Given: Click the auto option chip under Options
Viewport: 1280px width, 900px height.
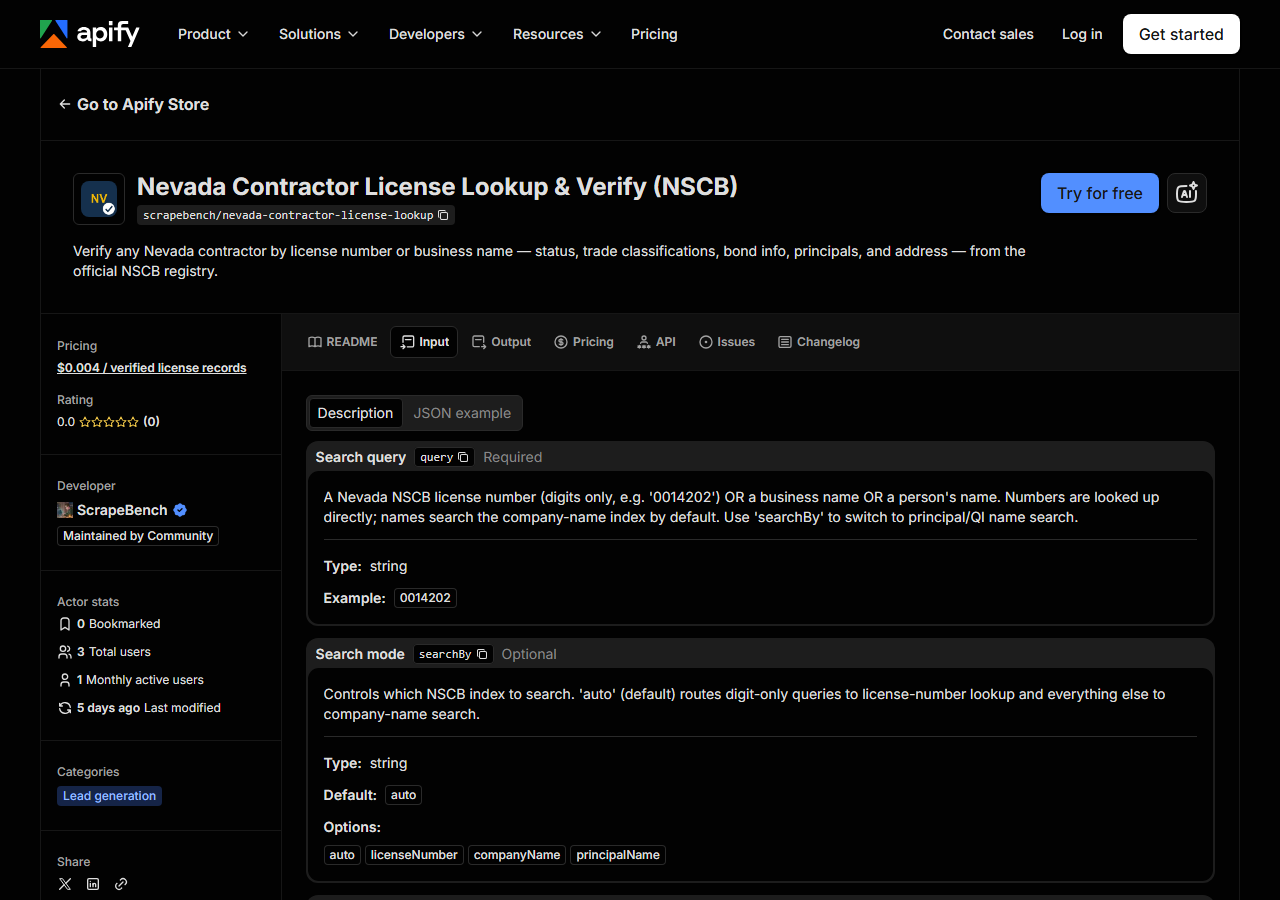Looking at the screenshot, I should point(342,855).
